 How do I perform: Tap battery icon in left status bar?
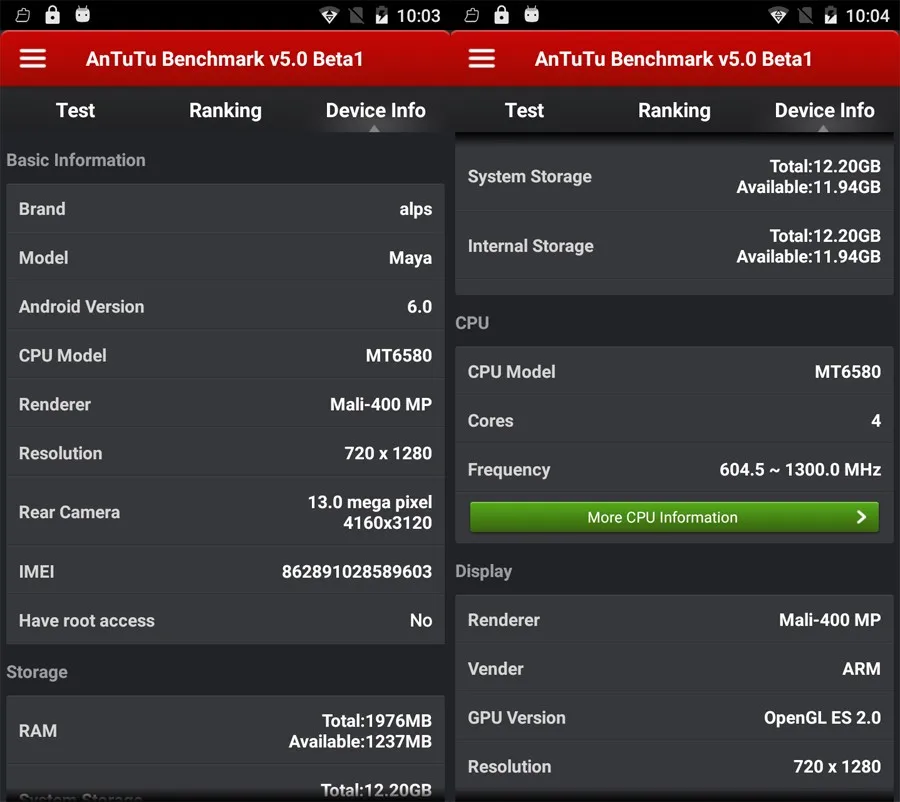pyautogui.click(x=382, y=16)
